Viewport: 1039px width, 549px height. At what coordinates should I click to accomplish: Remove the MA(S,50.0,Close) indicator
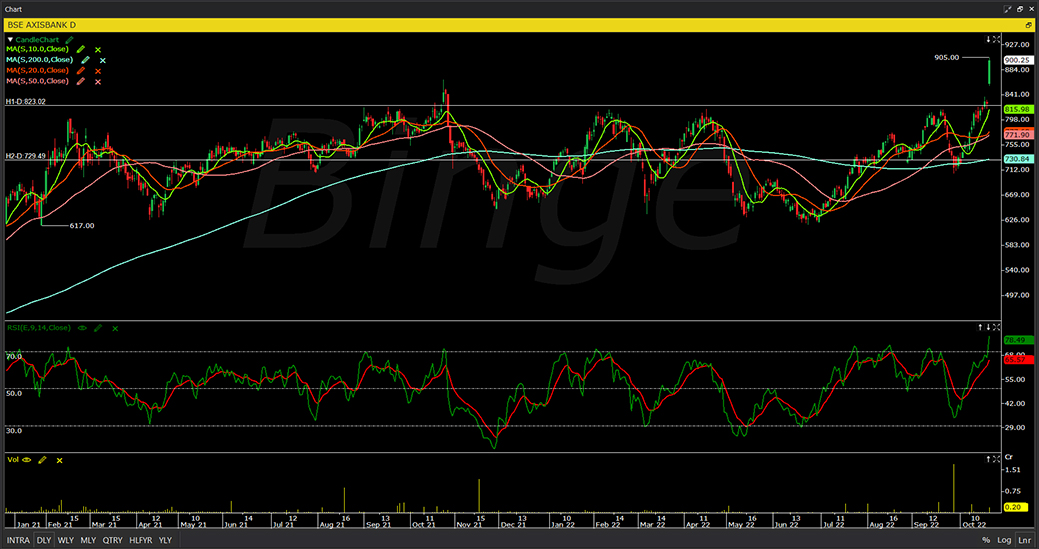97,81
